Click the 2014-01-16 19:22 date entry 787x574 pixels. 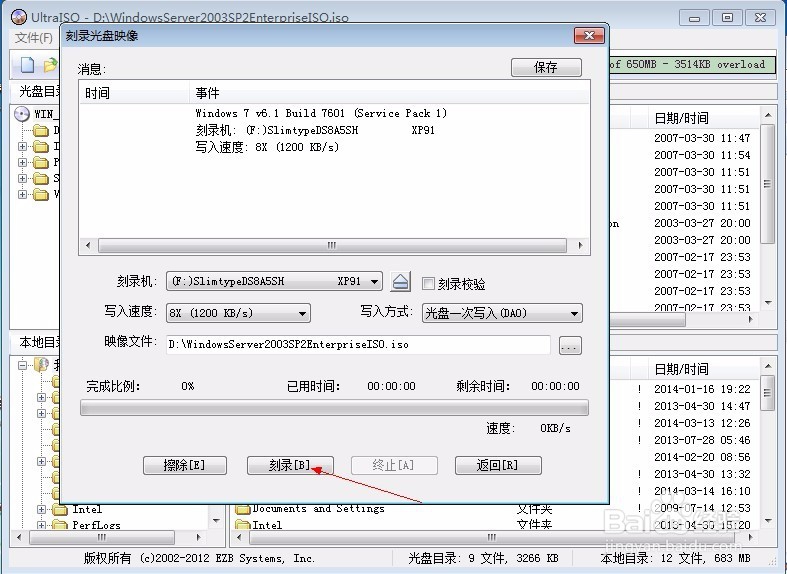[702, 389]
